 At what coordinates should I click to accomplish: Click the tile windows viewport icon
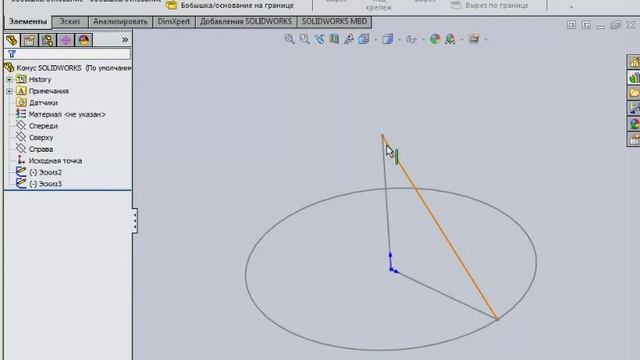571,25
